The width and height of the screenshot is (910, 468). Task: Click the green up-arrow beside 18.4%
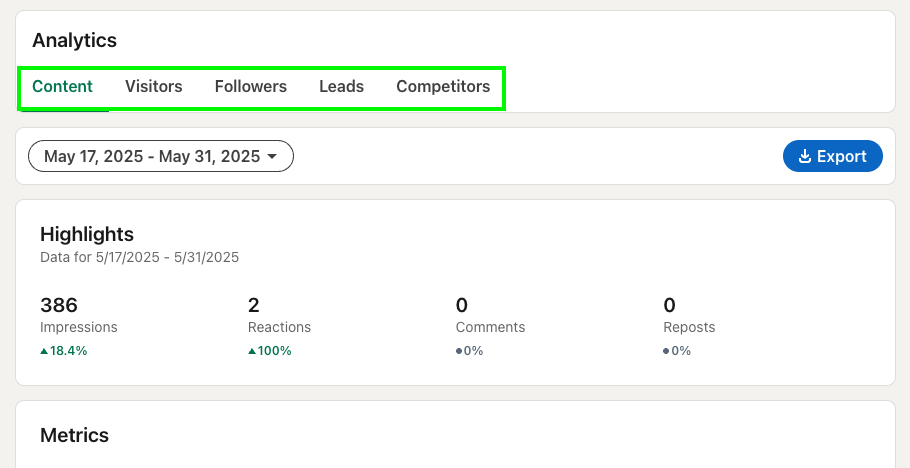point(44,351)
